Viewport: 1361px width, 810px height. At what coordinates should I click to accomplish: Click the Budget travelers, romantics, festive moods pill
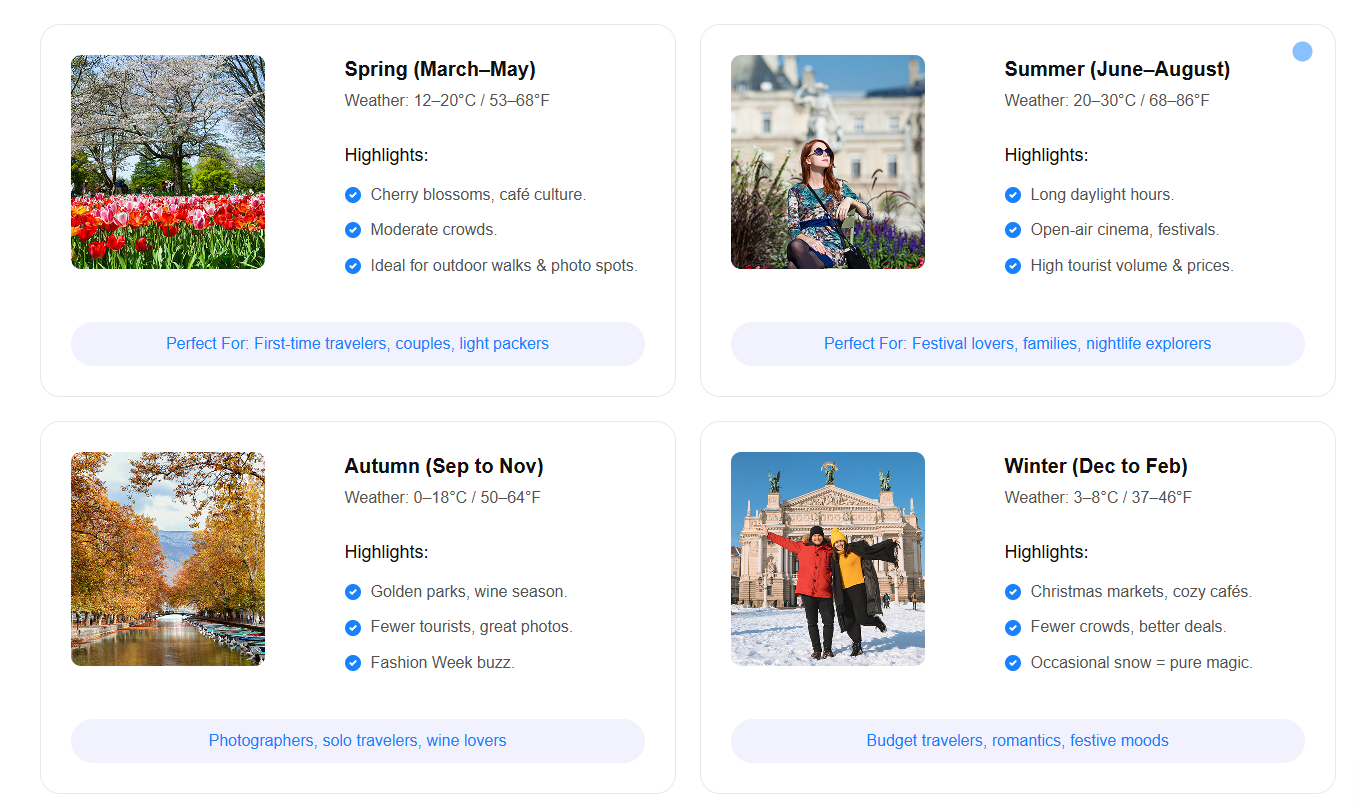1018,741
